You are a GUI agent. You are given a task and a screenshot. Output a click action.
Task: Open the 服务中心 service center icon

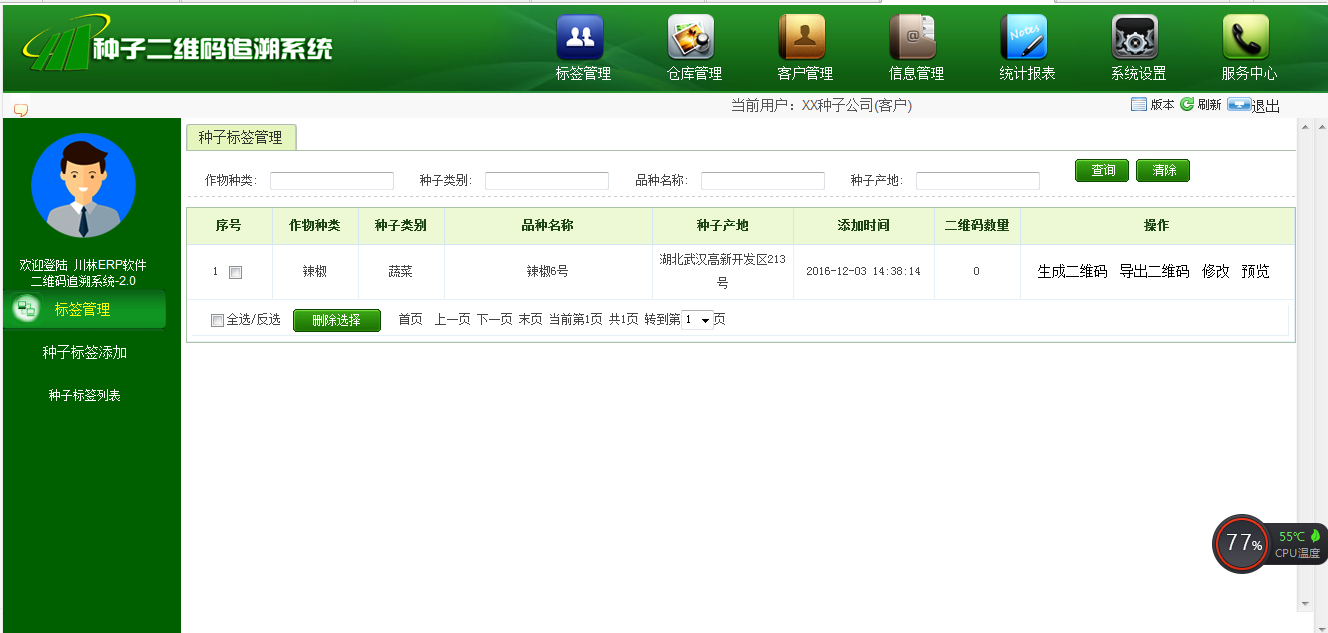[1244, 40]
